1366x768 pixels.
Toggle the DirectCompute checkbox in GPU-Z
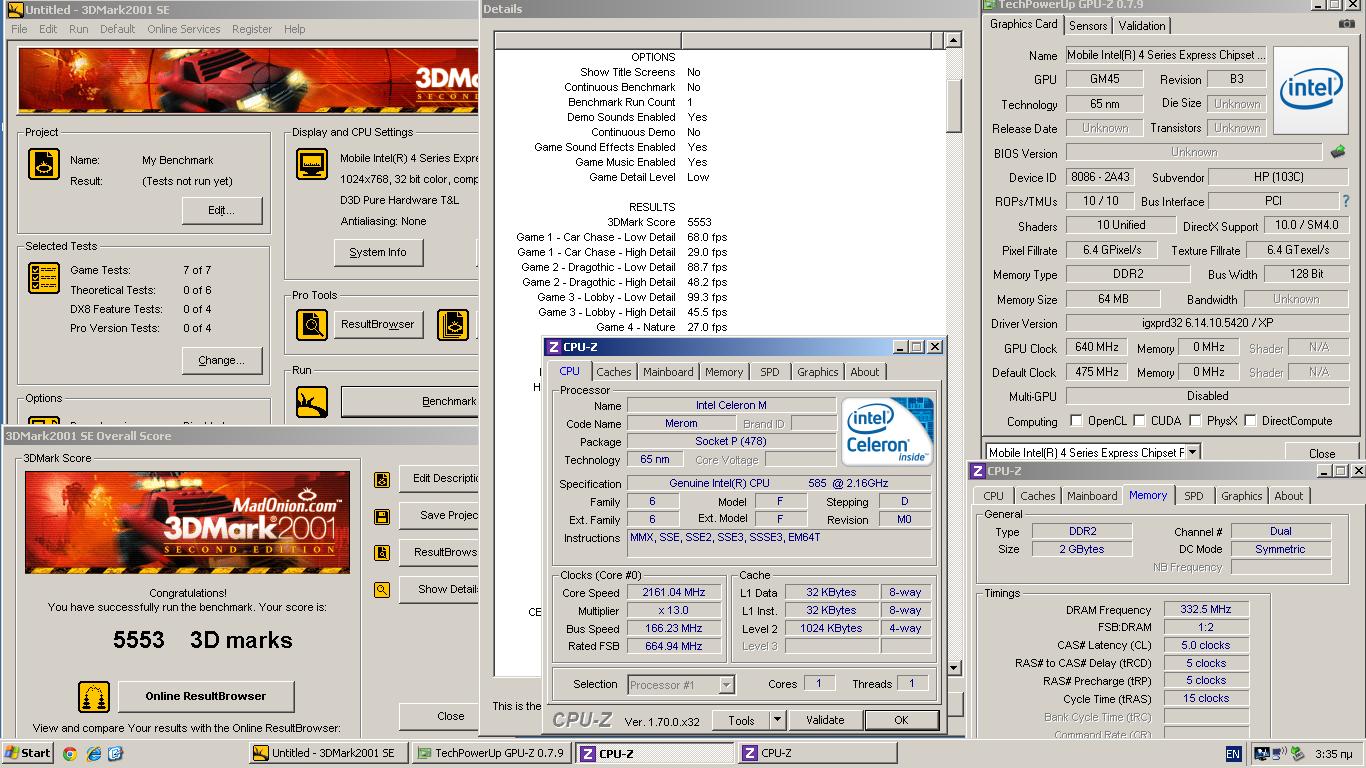[x=1250, y=421]
